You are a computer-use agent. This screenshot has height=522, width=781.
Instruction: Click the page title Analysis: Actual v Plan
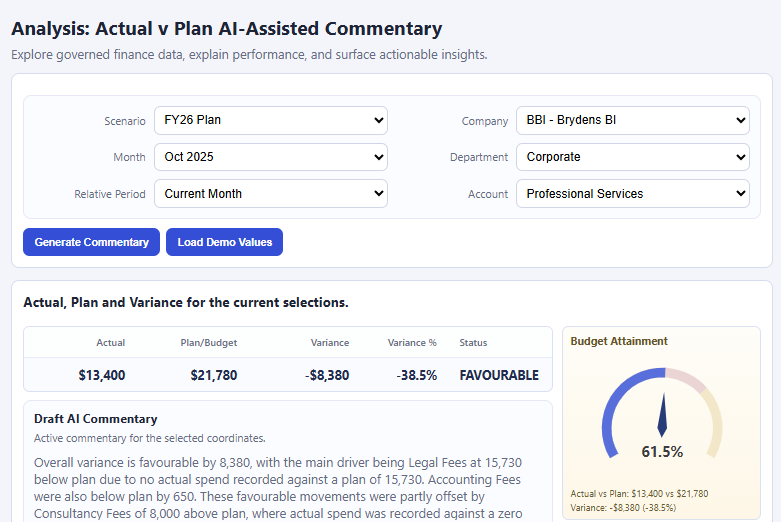(227, 28)
